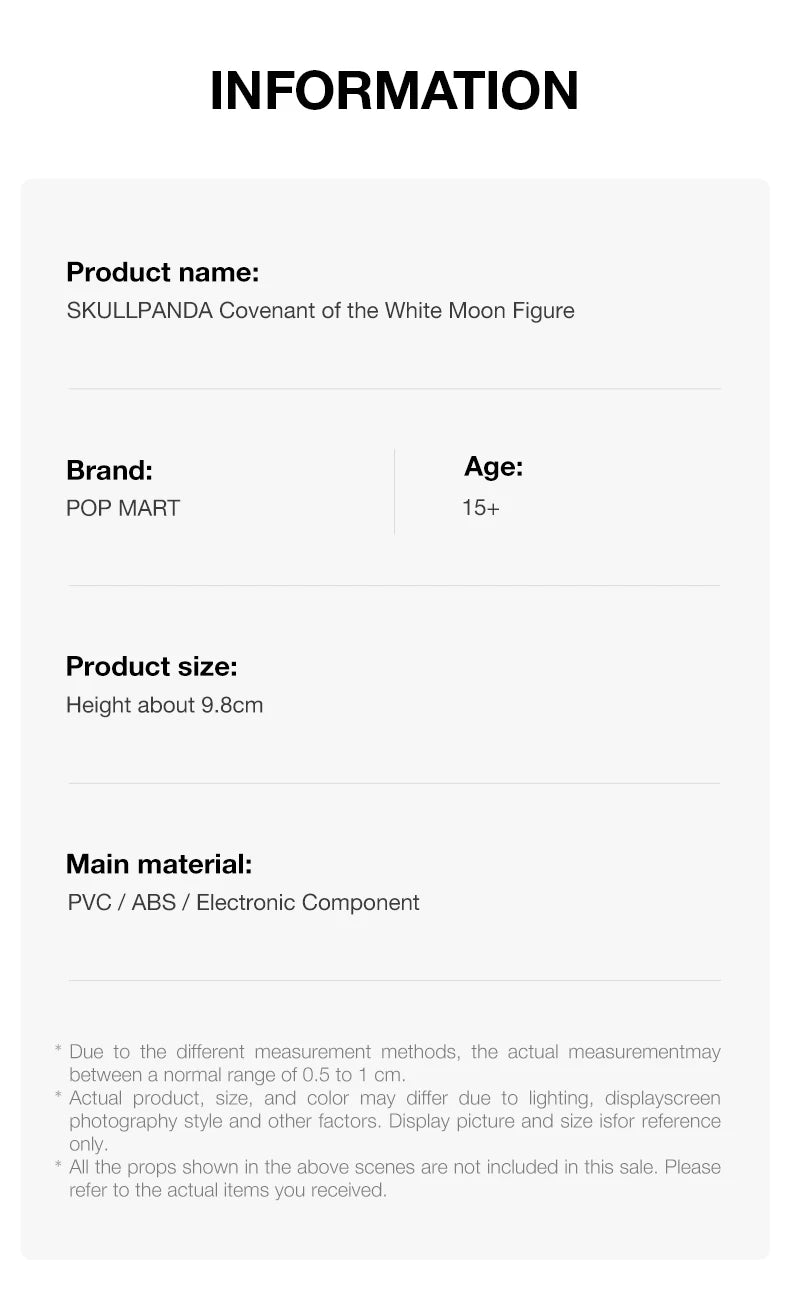790x1297 pixels.
Task: Click the 15+ age value
Action: coord(480,508)
